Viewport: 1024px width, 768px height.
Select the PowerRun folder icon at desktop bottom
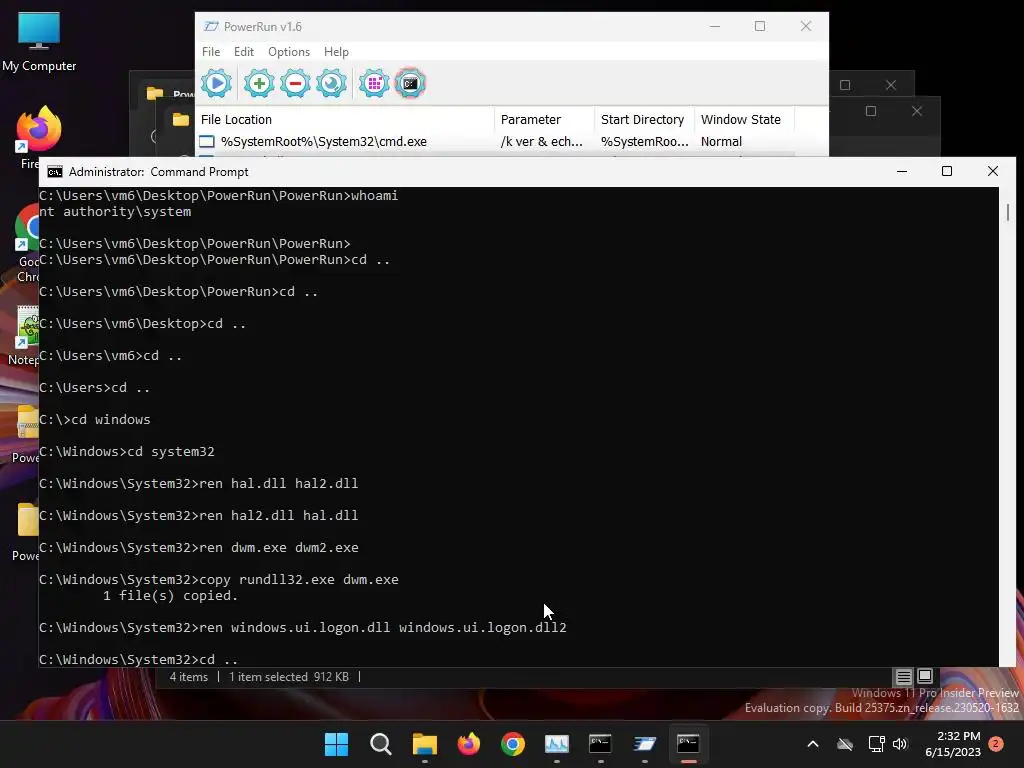(x=26, y=532)
